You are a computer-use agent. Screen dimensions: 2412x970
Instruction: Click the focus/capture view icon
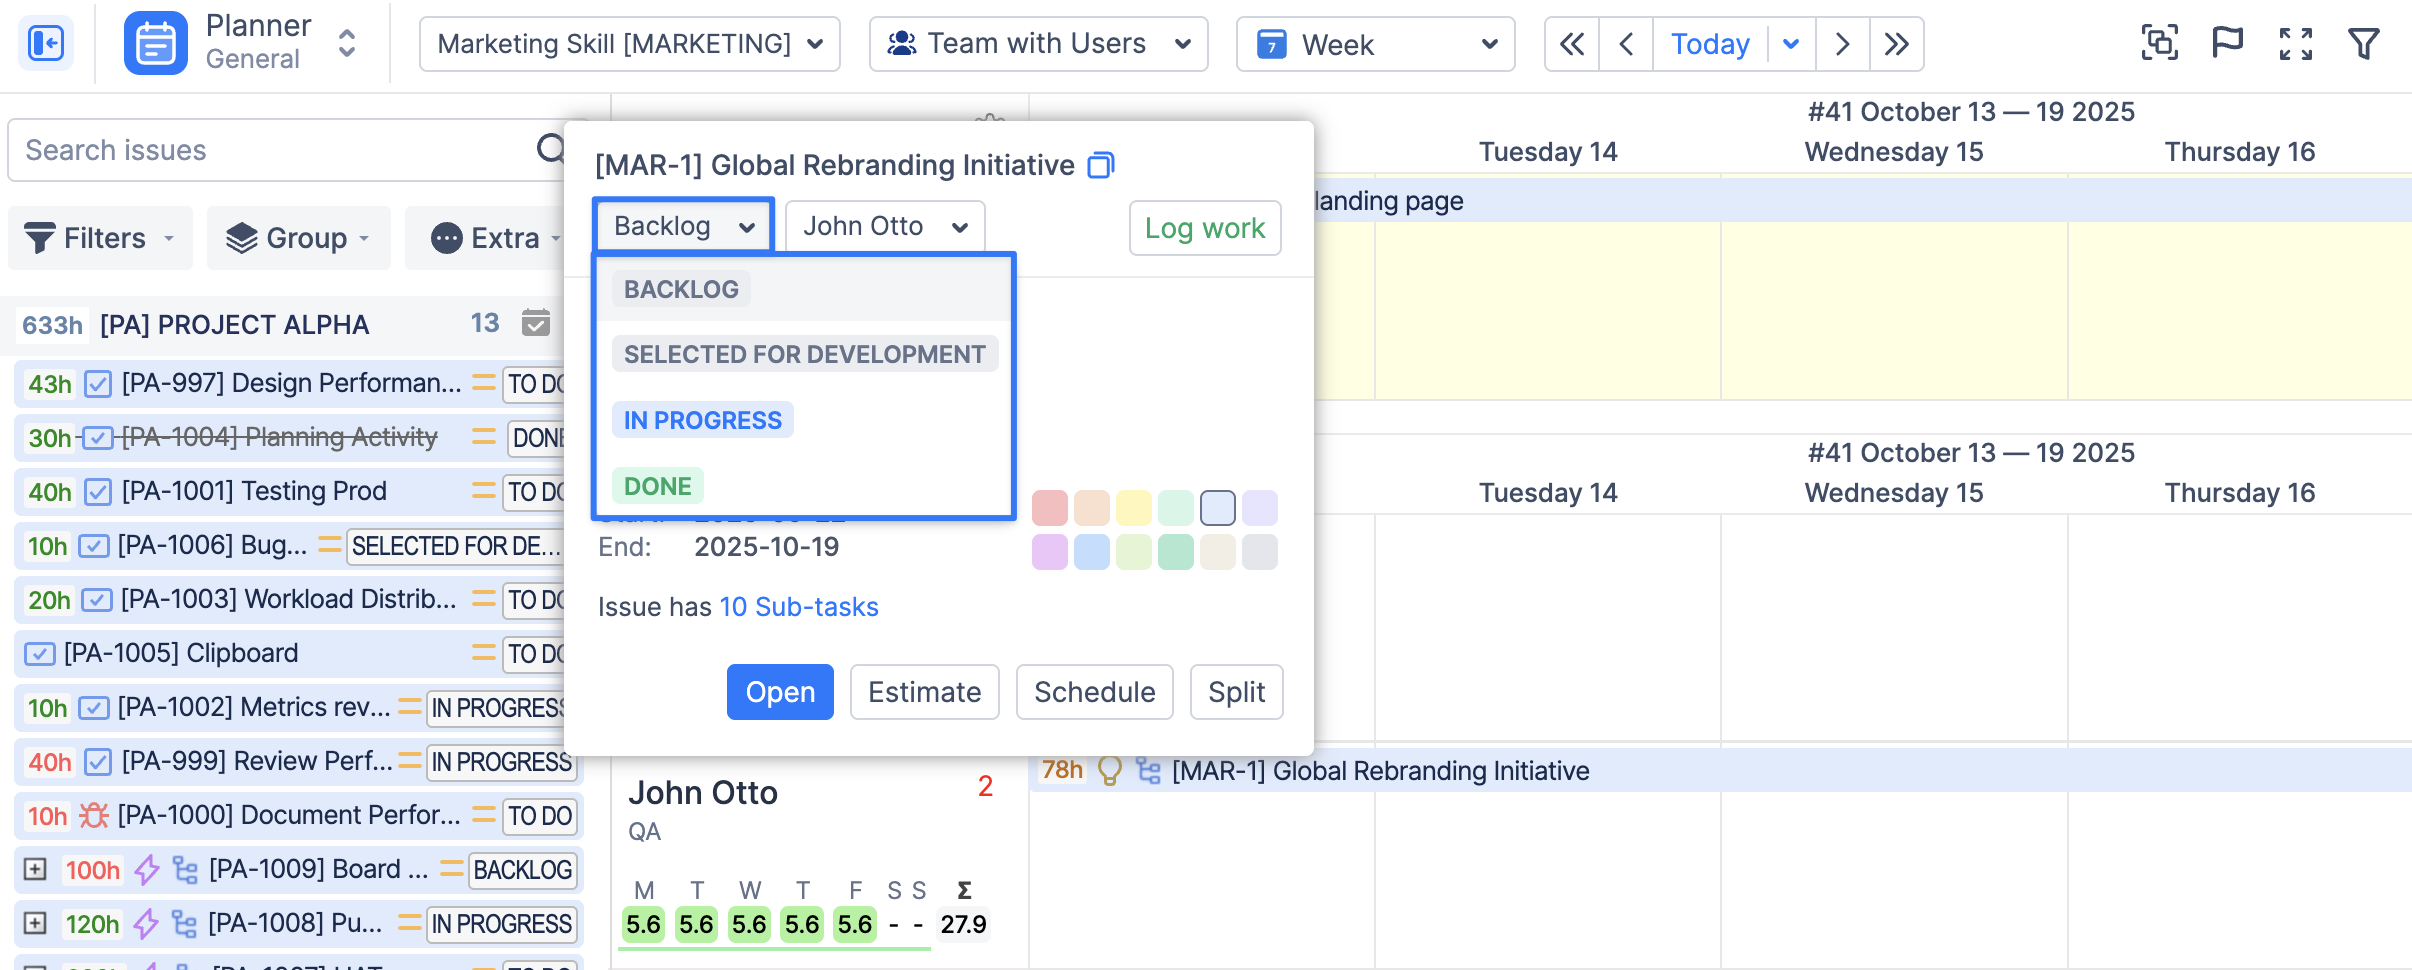(x=2159, y=44)
